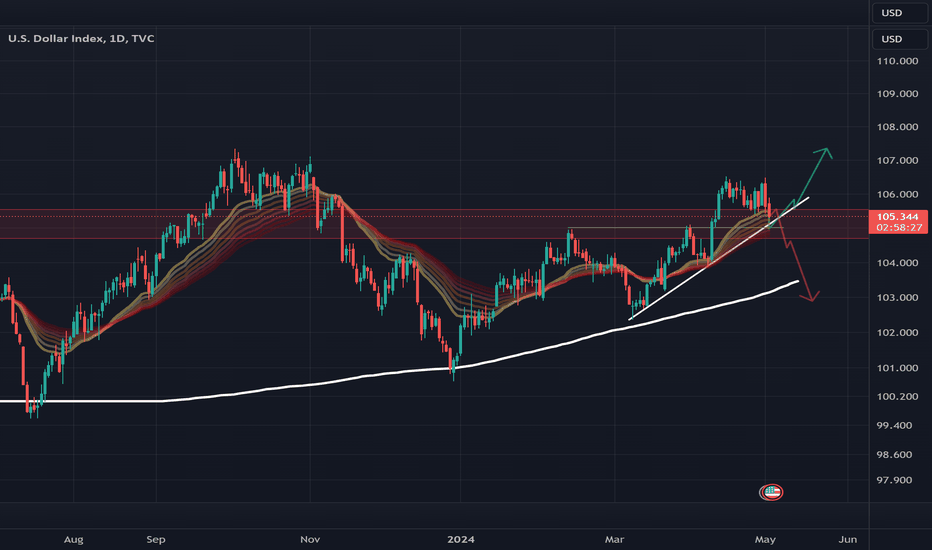Click the Sep label on time axis
The image size is (932, 550).
click(x=156, y=539)
